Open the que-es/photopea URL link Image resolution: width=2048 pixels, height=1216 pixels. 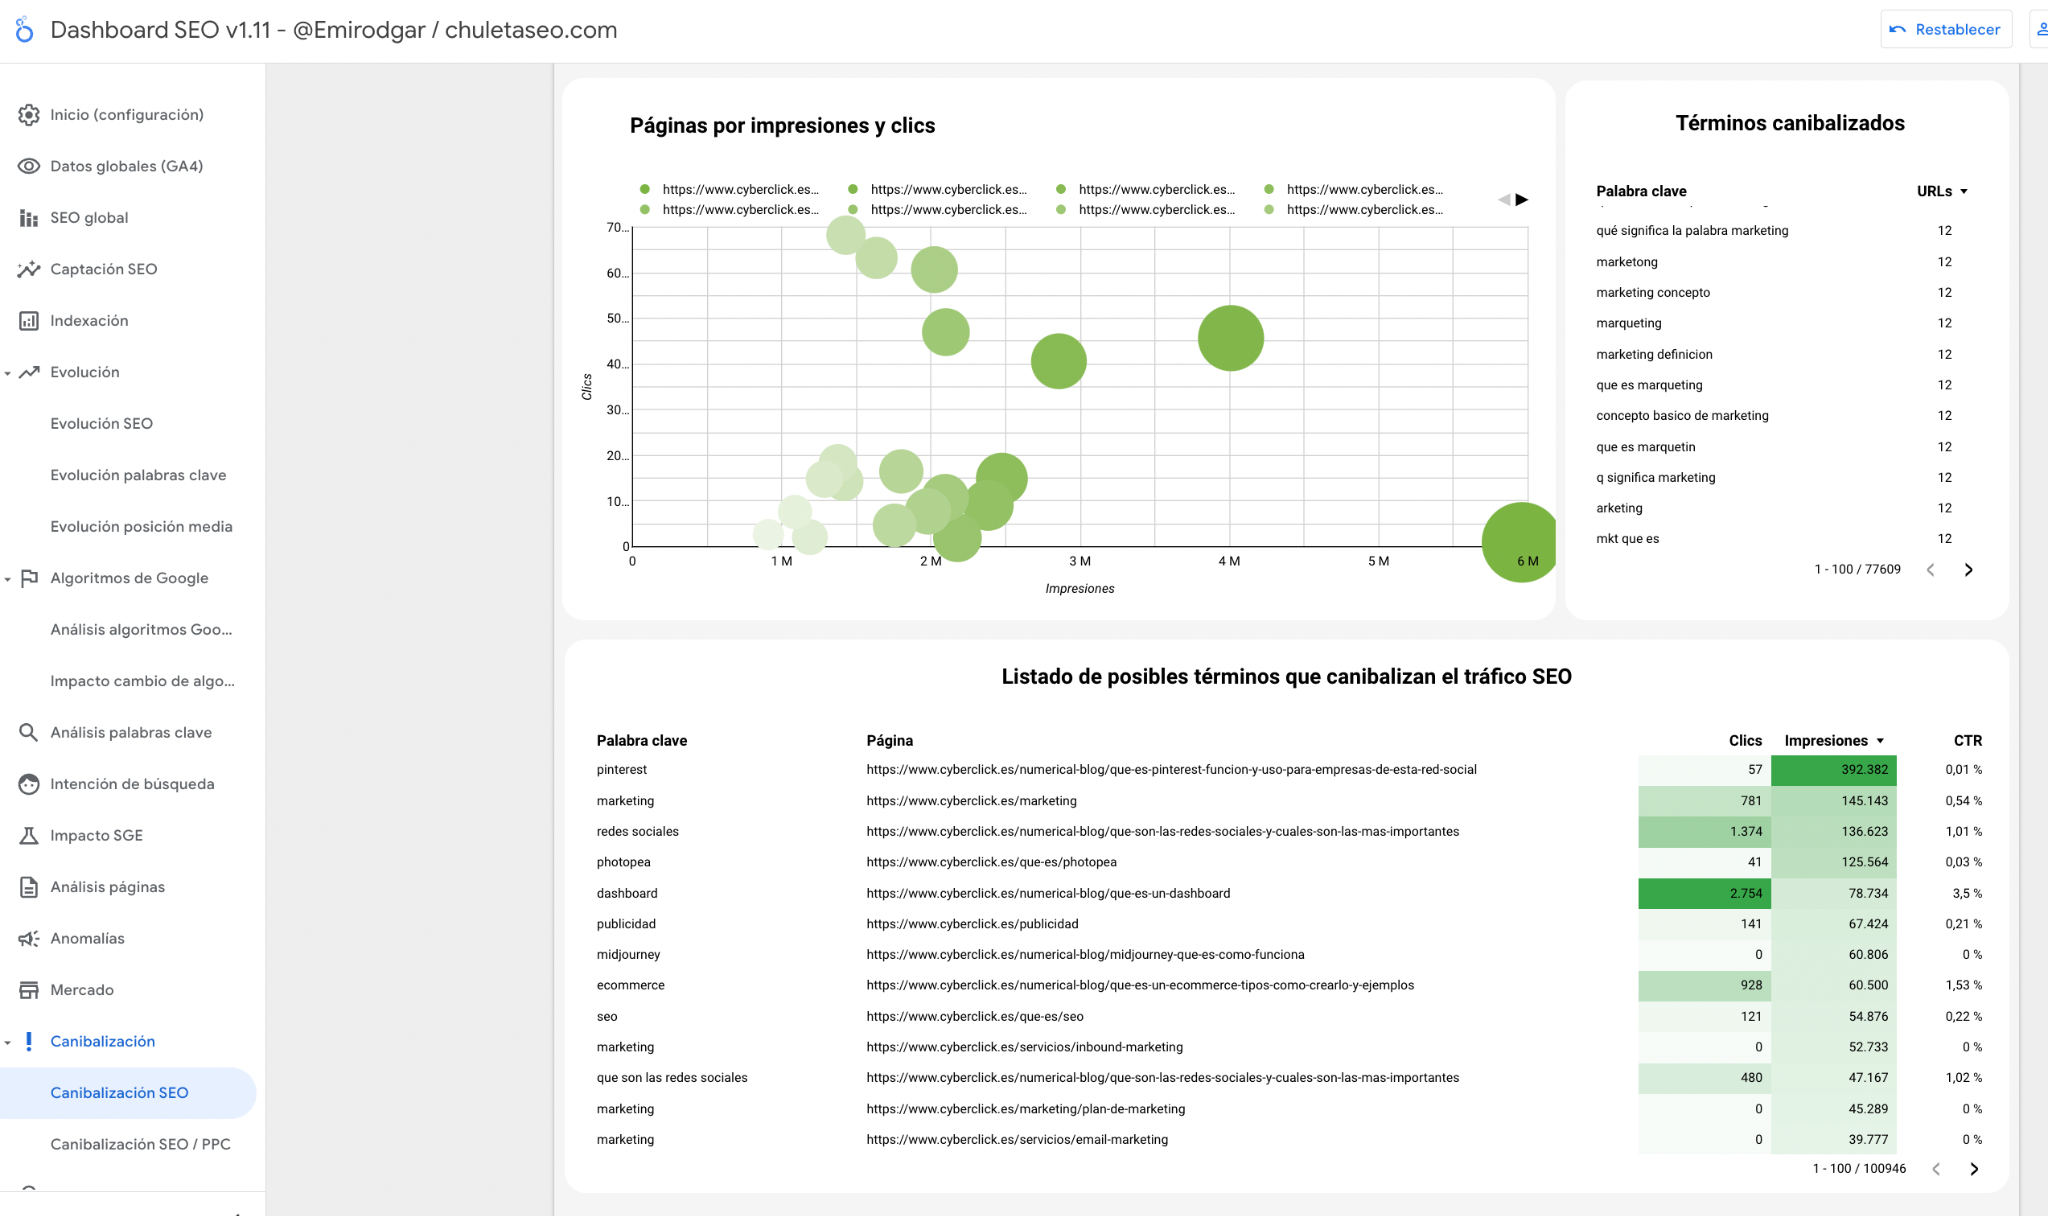(991, 862)
